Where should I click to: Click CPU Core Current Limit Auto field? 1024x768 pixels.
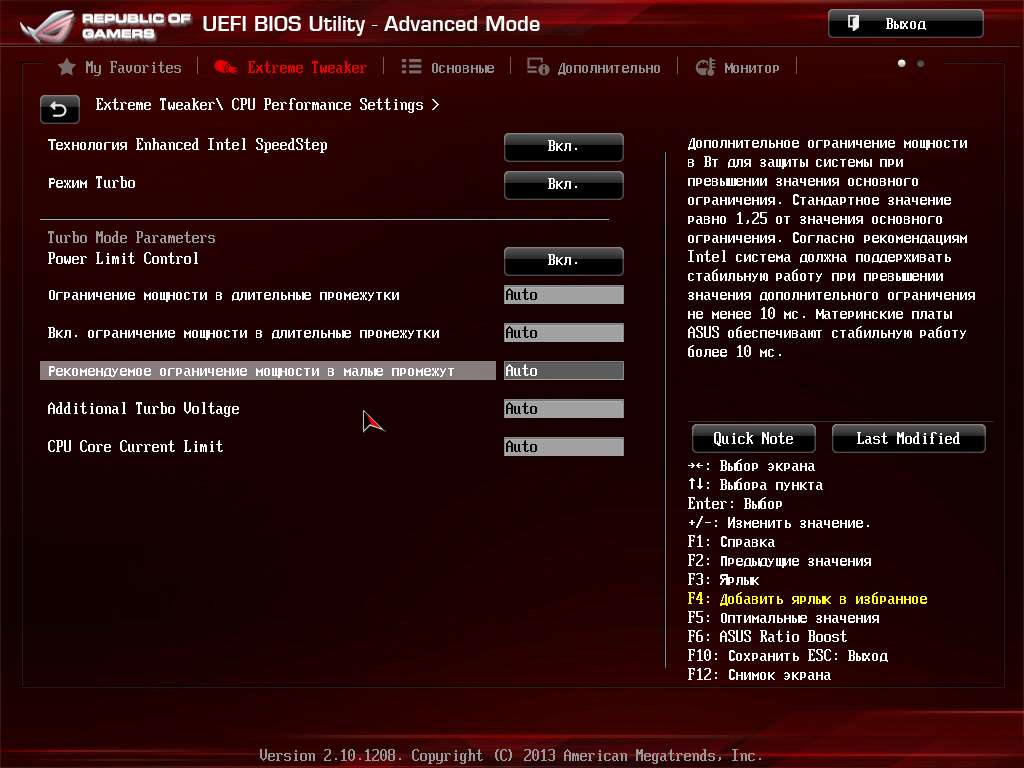pos(564,447)
